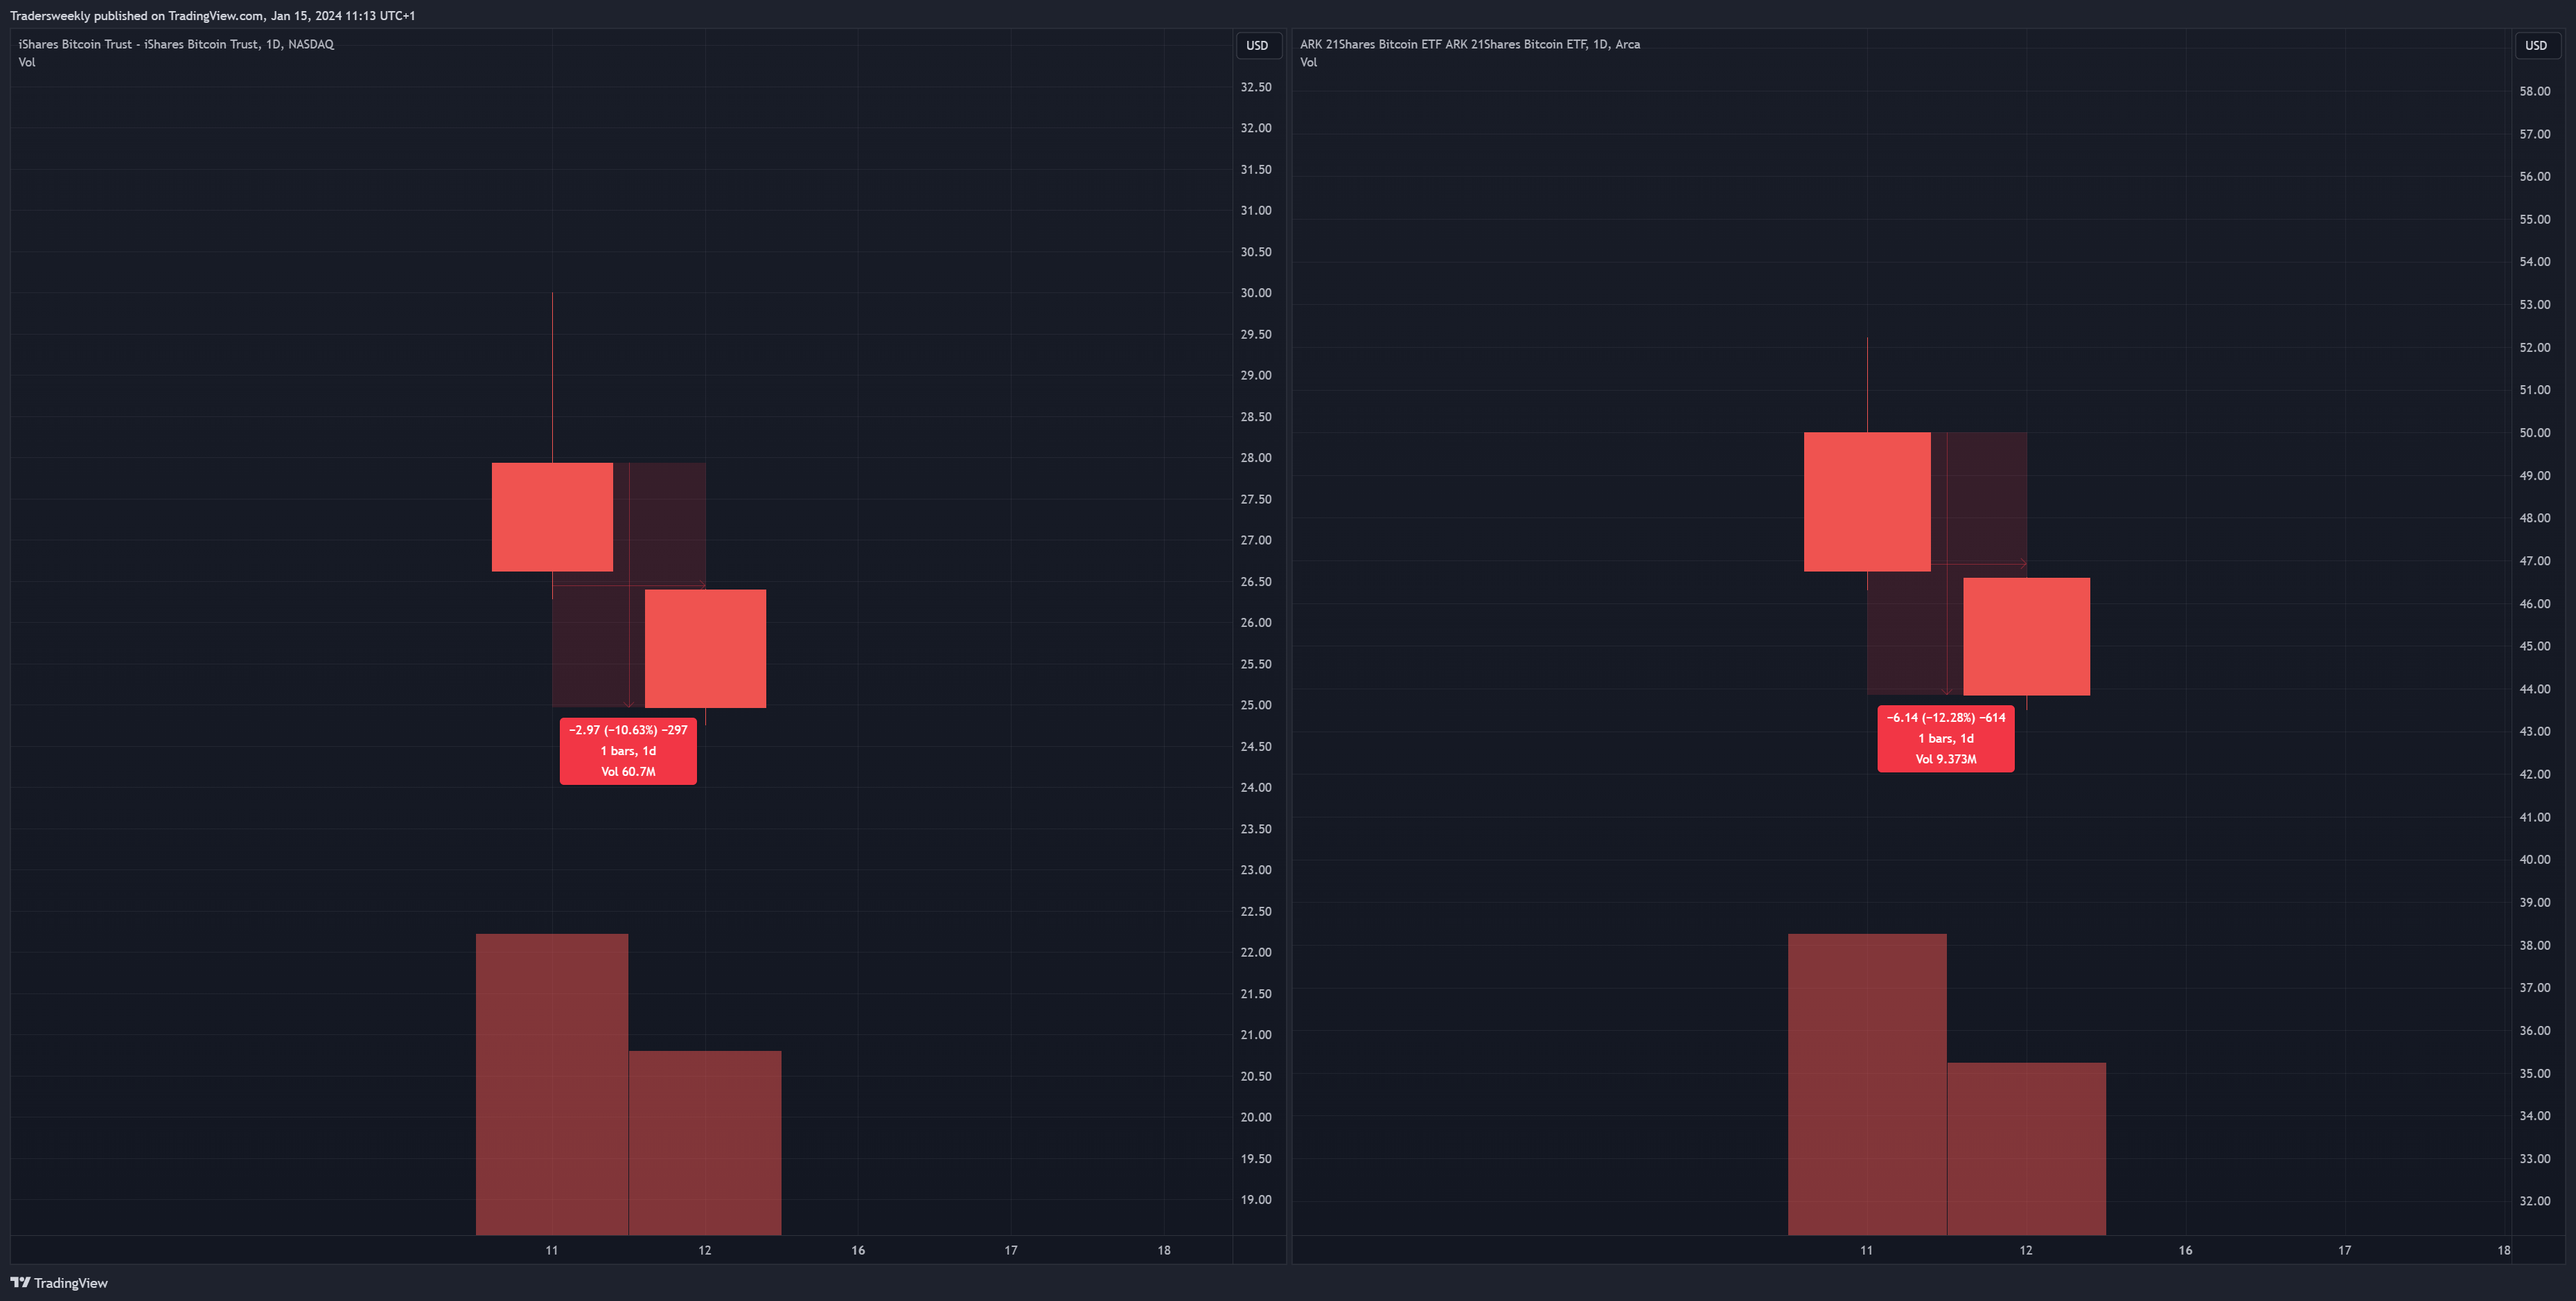Image resolution: width=2576 pixels, height=1301 pixels.
Task: Click the 25.00 price label on the iShares axis
Action: click(x=1256, y=705)
